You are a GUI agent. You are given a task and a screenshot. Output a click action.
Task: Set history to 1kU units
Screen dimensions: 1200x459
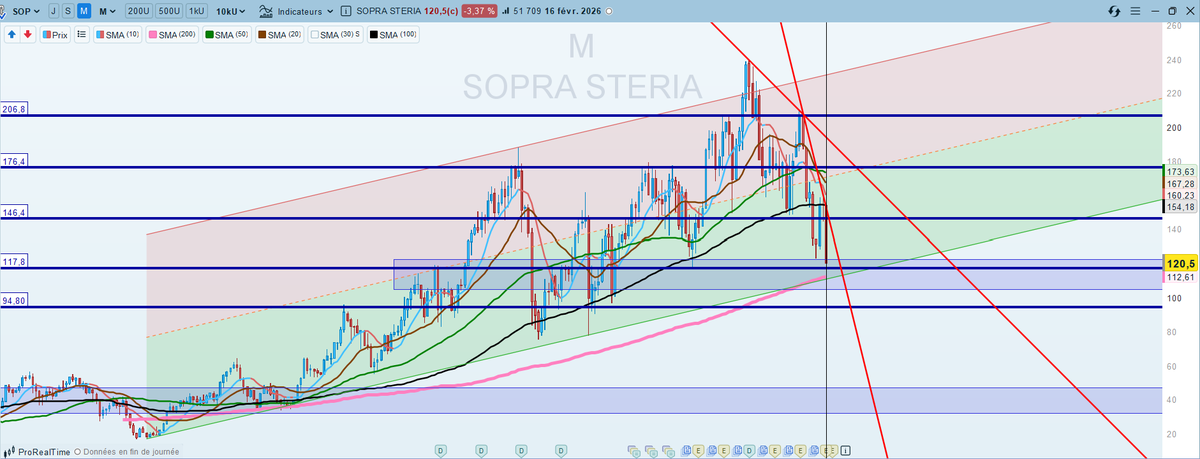[x=199, y=11]
